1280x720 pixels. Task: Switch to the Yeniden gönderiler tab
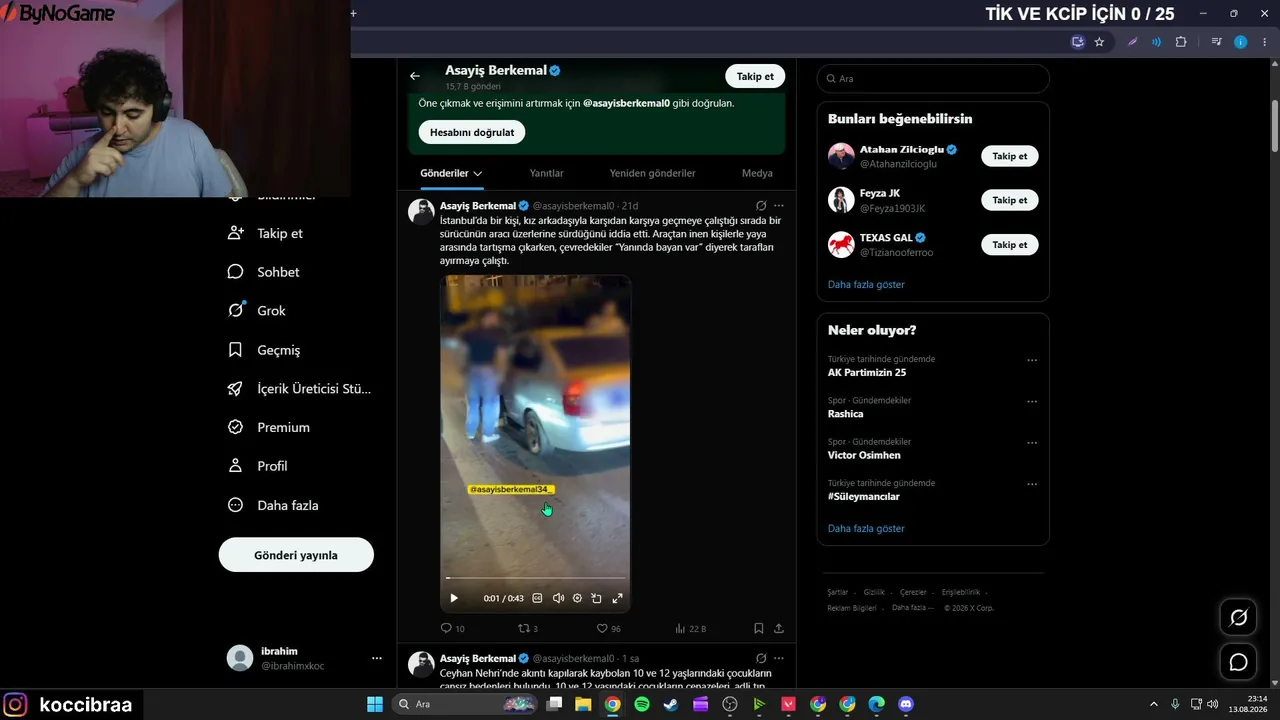click(652, 173)
